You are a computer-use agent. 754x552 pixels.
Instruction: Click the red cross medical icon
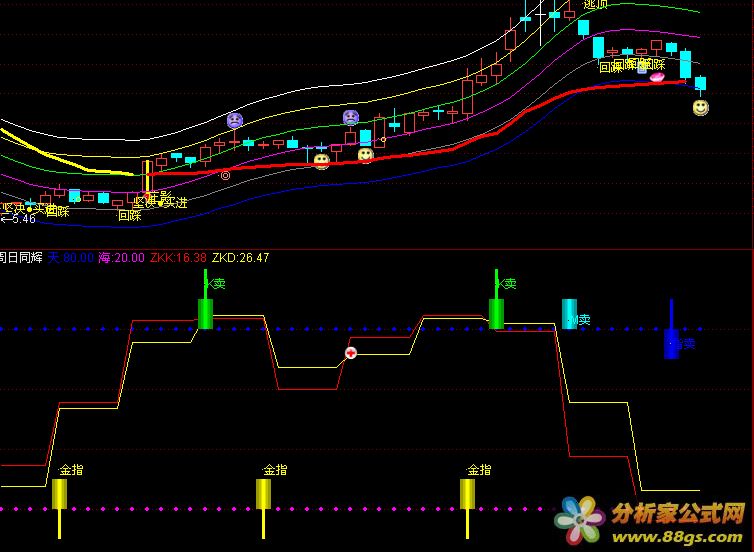(351, 353)
